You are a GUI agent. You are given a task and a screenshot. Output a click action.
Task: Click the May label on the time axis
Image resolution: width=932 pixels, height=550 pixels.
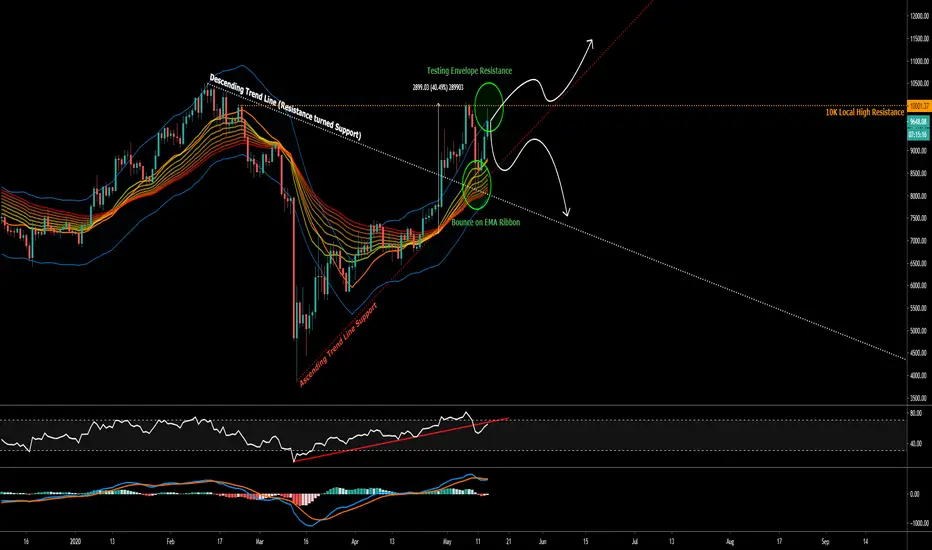point(448,542)
